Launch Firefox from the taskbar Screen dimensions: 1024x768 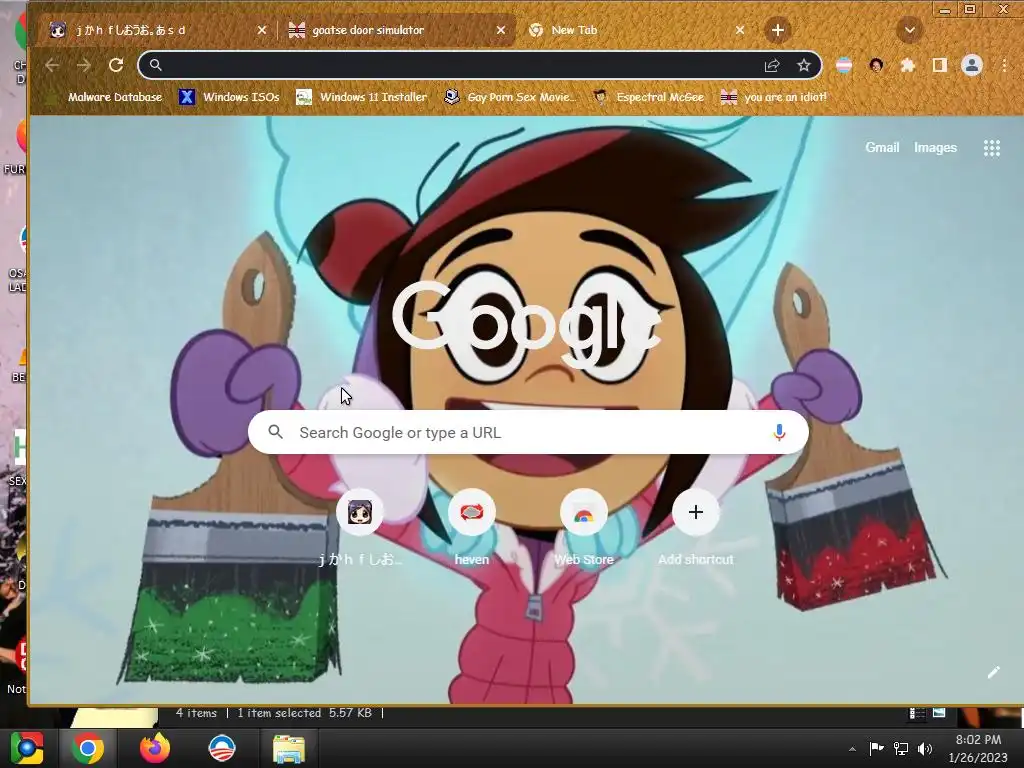point(155,748)
